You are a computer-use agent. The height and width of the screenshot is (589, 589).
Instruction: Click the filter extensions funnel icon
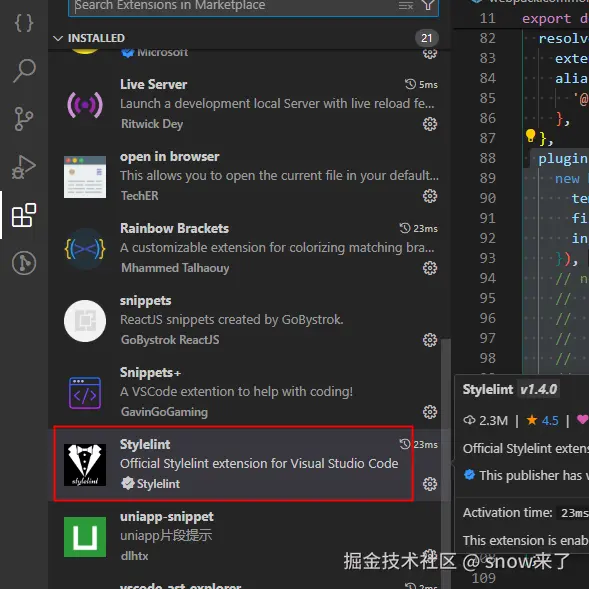pyautogui.click(x=428, y=5)
